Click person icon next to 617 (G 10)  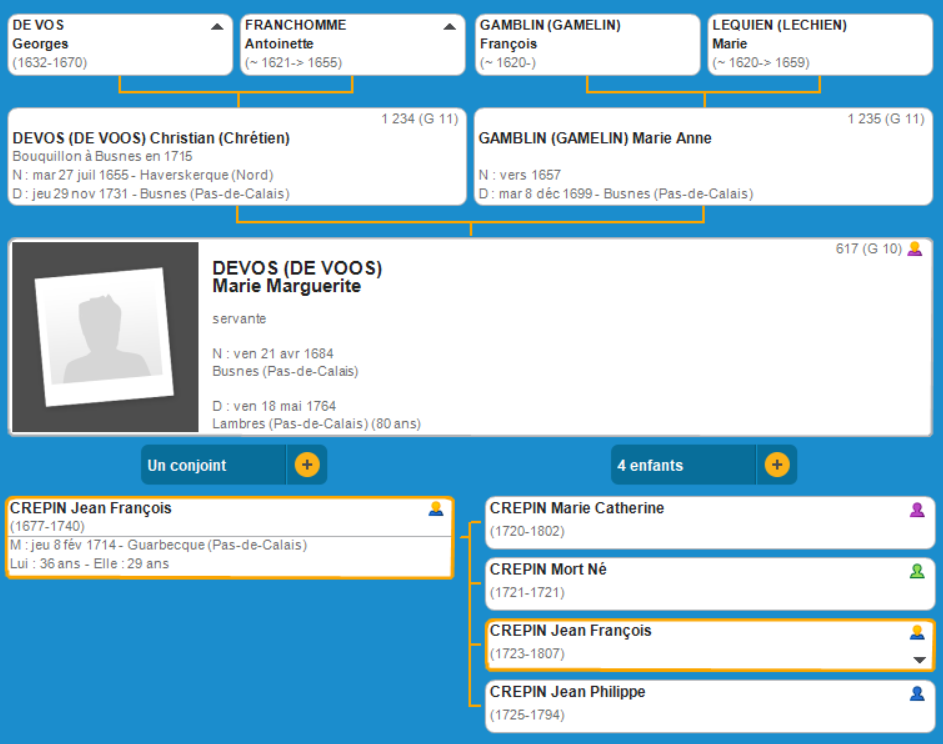coord(914,249)
